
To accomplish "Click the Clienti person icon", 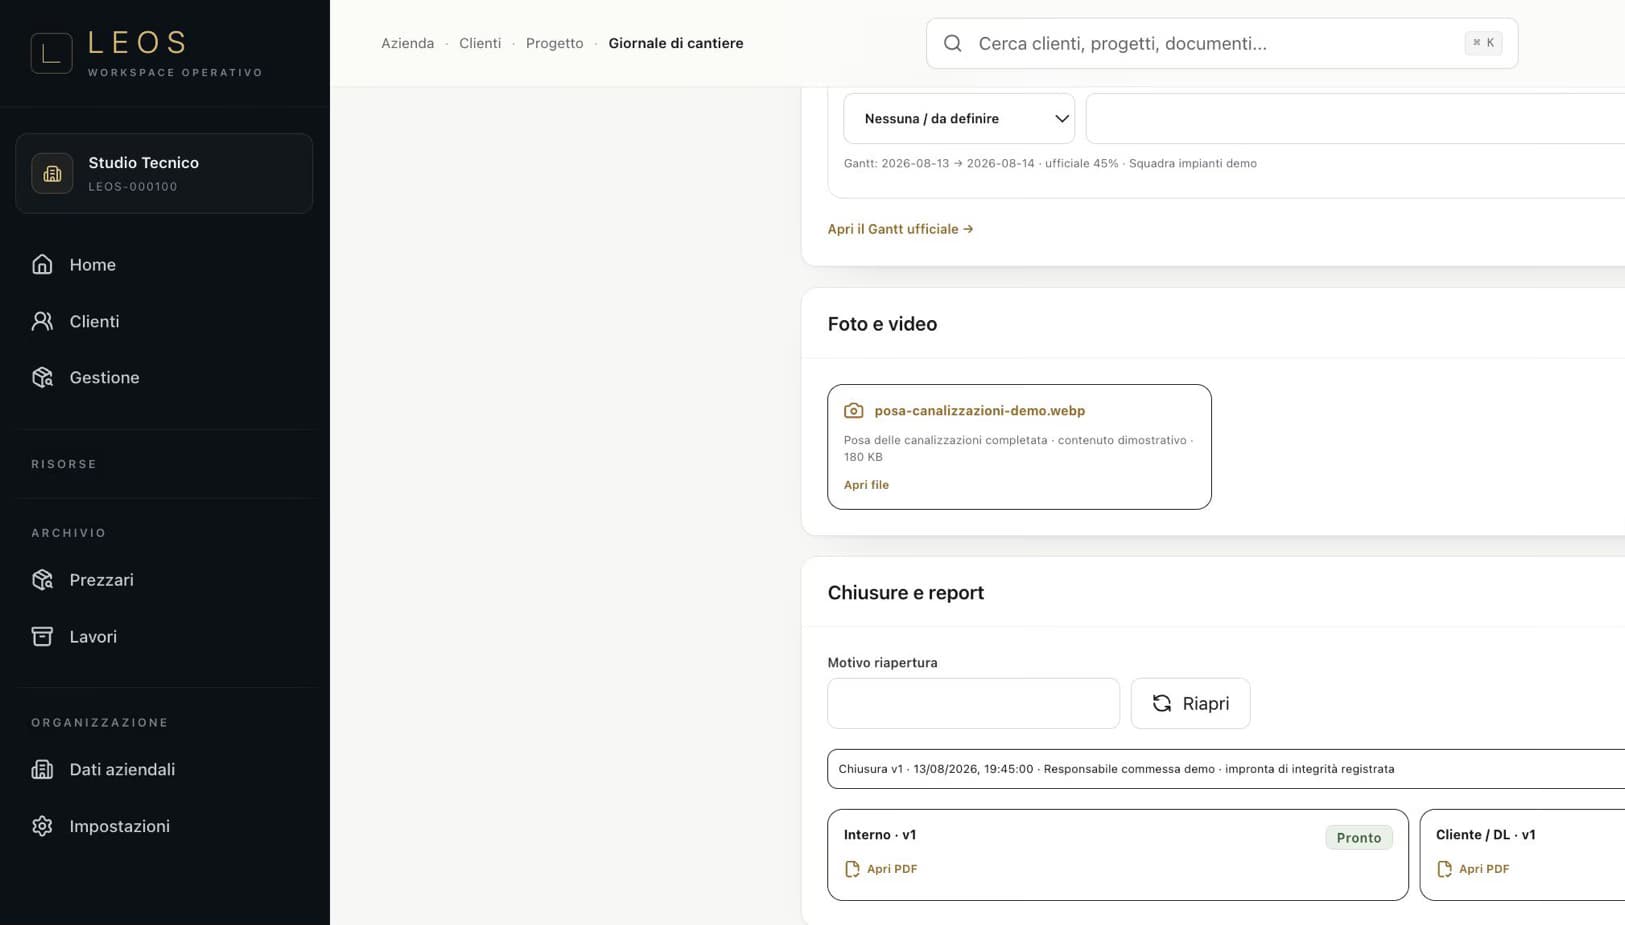I will pyautogui.click(x=42, y=321).
